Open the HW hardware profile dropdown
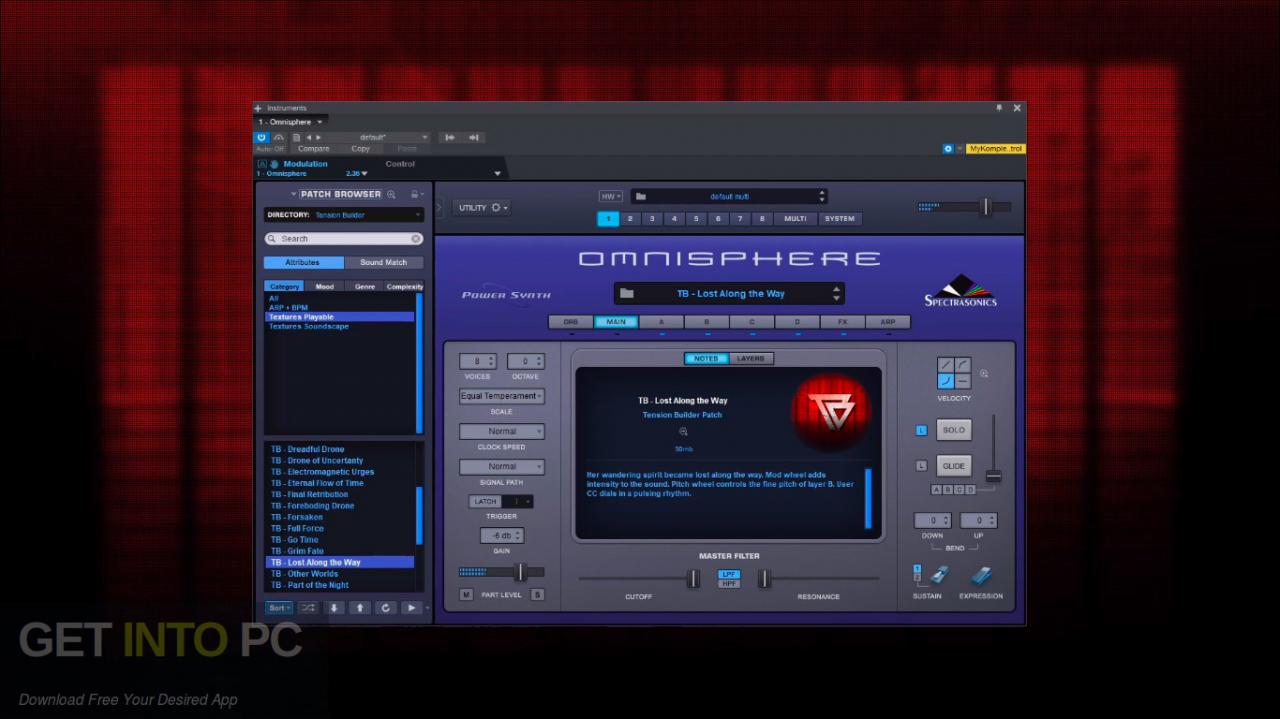The image size is (1280, 719). [x=610, y=196]
